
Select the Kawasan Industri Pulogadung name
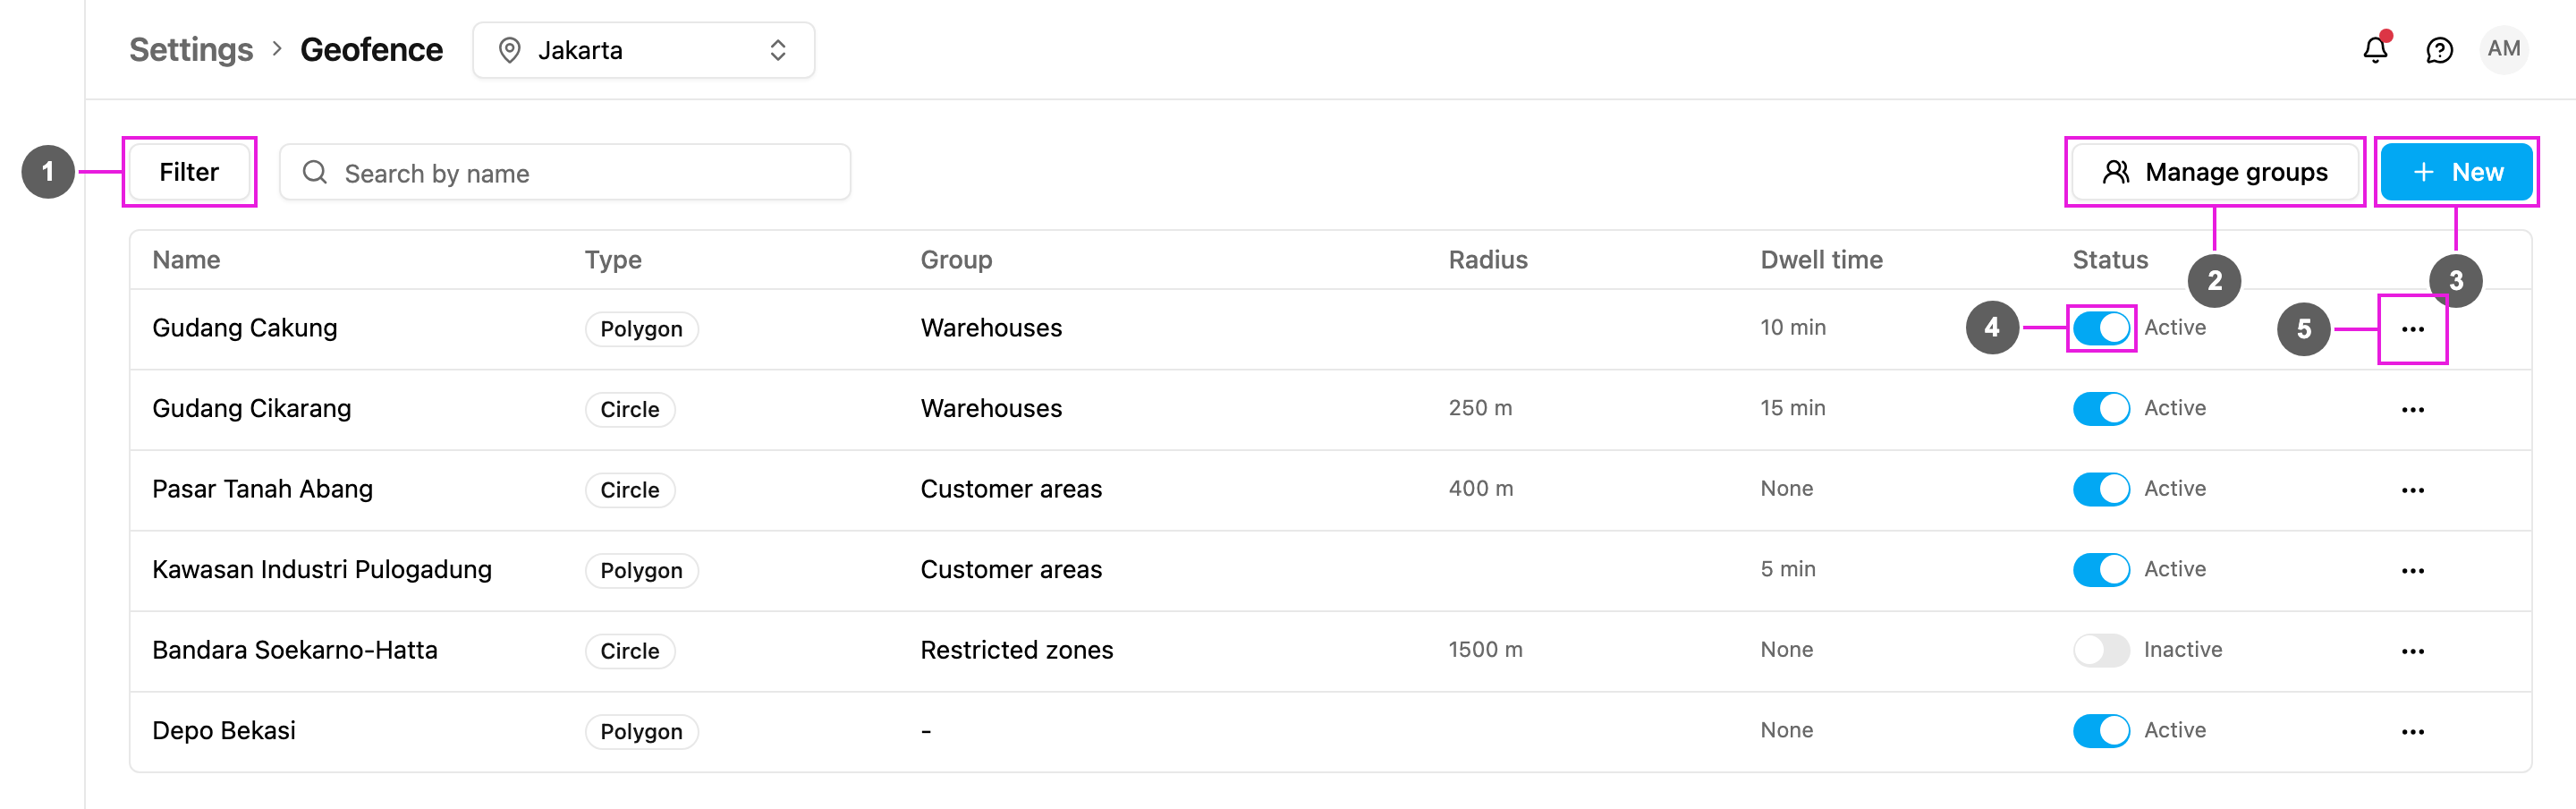tap(322, 569)
